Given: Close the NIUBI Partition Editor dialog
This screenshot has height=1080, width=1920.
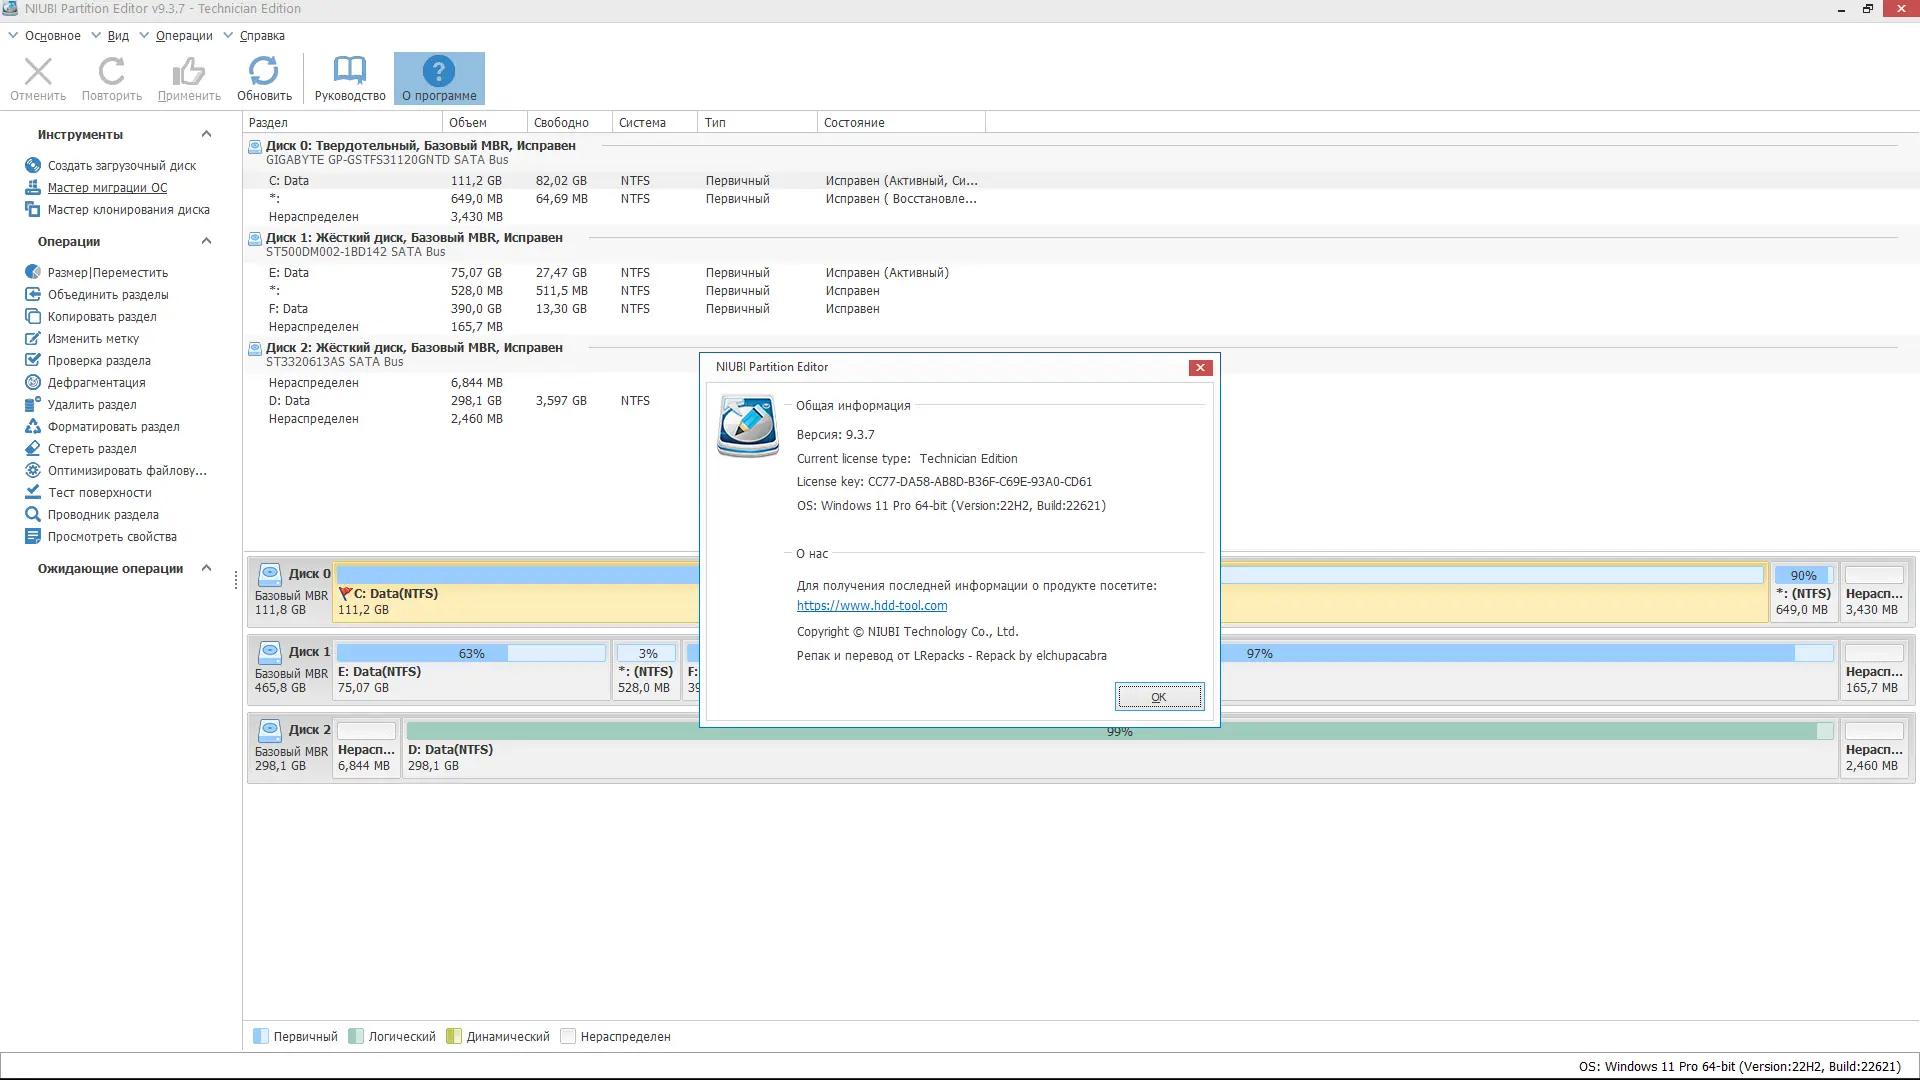Looking at the screenshot, I should pos(1200,368).
